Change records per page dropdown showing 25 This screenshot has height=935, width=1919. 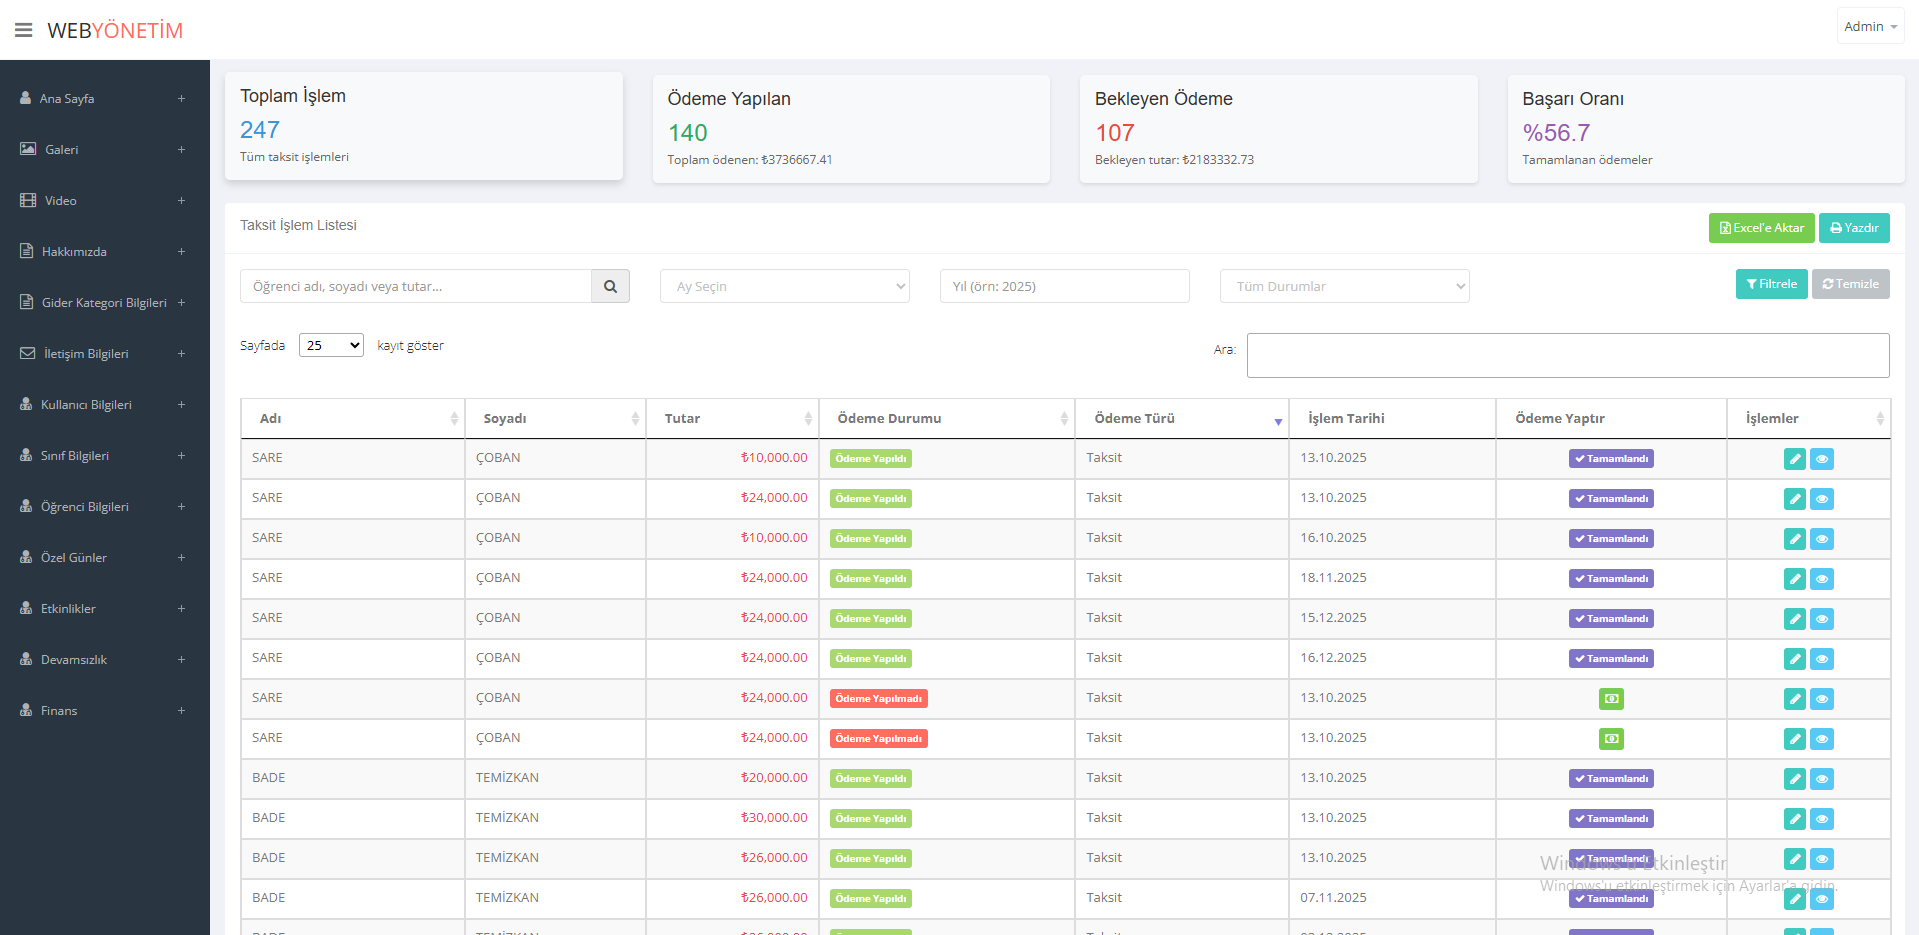(x=331, y=345)
